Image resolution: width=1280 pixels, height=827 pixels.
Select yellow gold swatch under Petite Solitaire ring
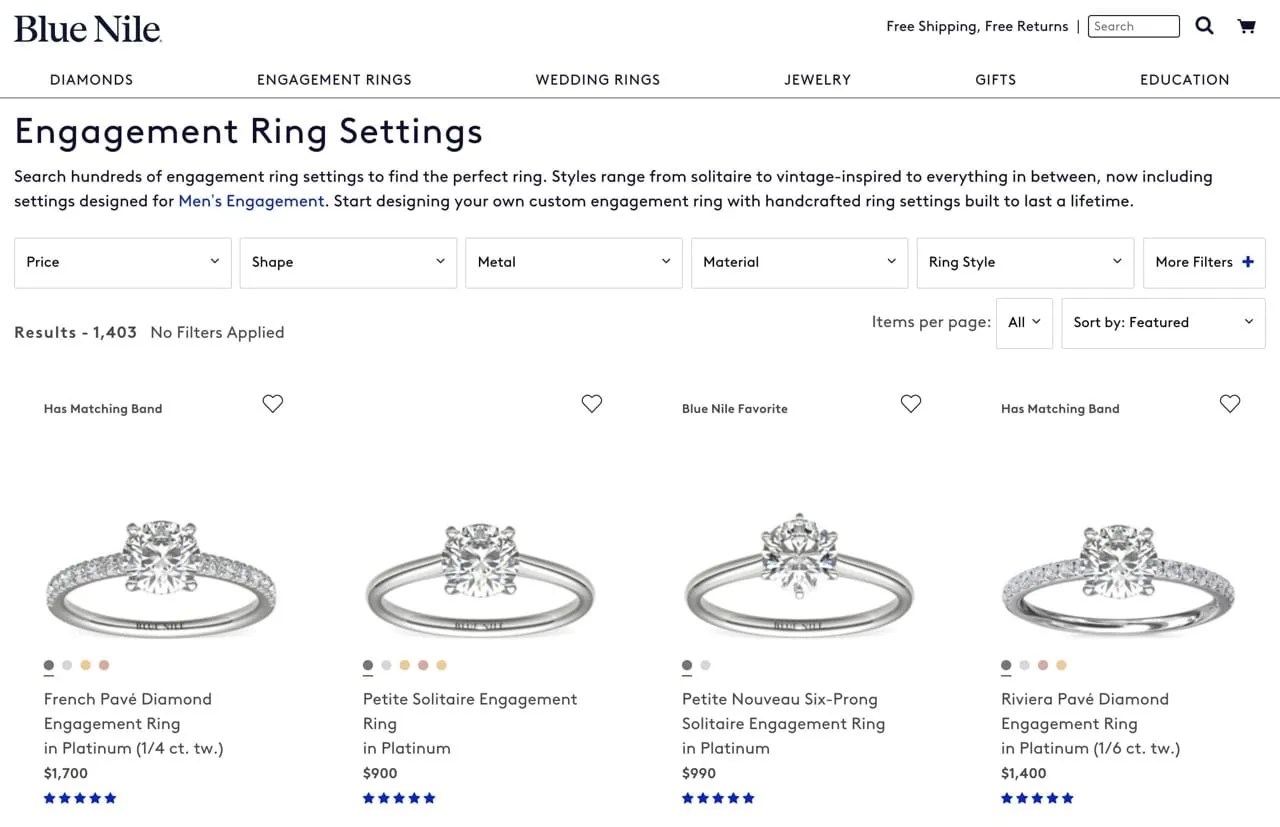[404, 665]
